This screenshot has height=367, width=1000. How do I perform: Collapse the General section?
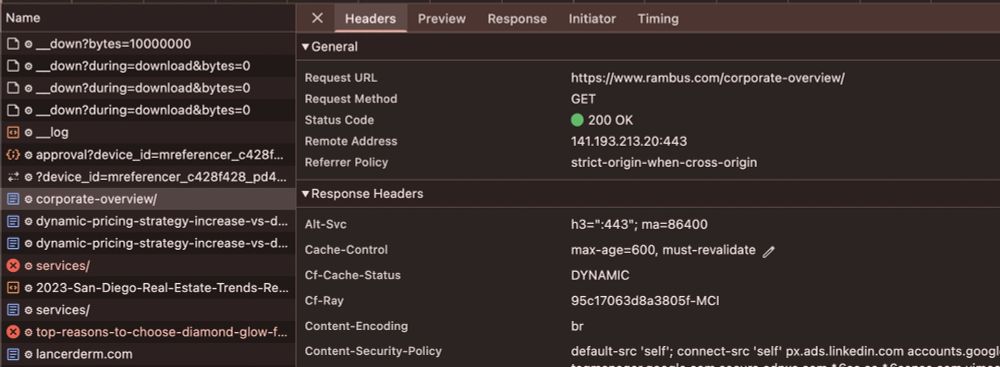click(330, 47)
